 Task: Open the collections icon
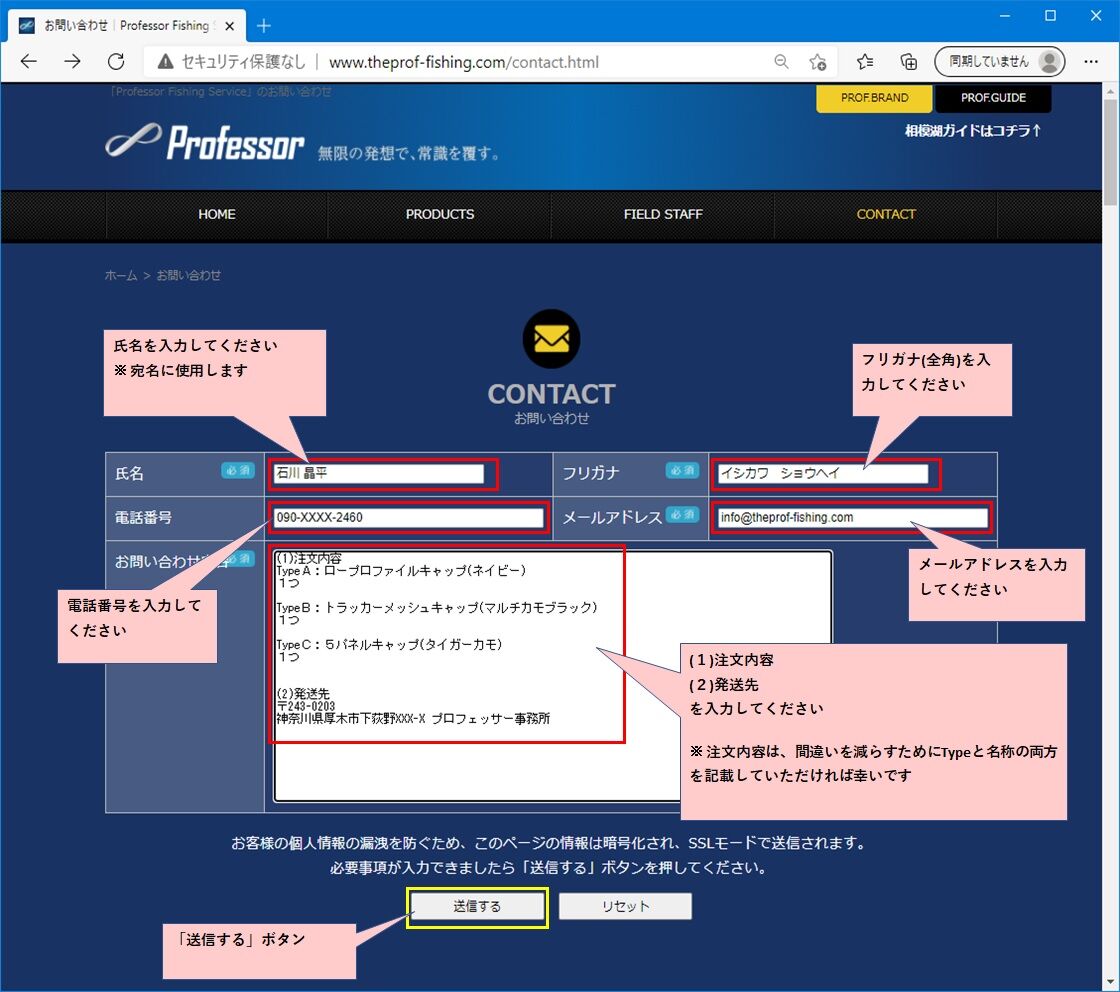coord(908,61)
